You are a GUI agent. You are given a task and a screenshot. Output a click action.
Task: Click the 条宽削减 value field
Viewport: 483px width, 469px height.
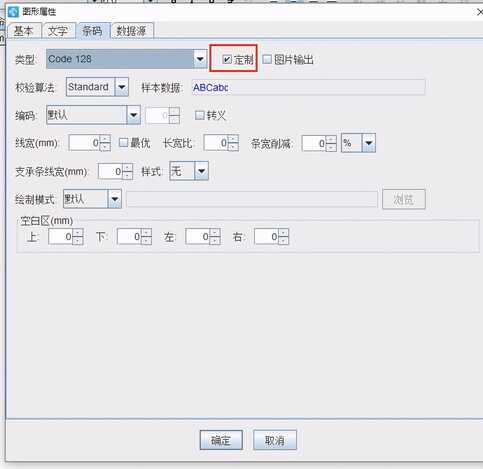[x=314, y=143]
